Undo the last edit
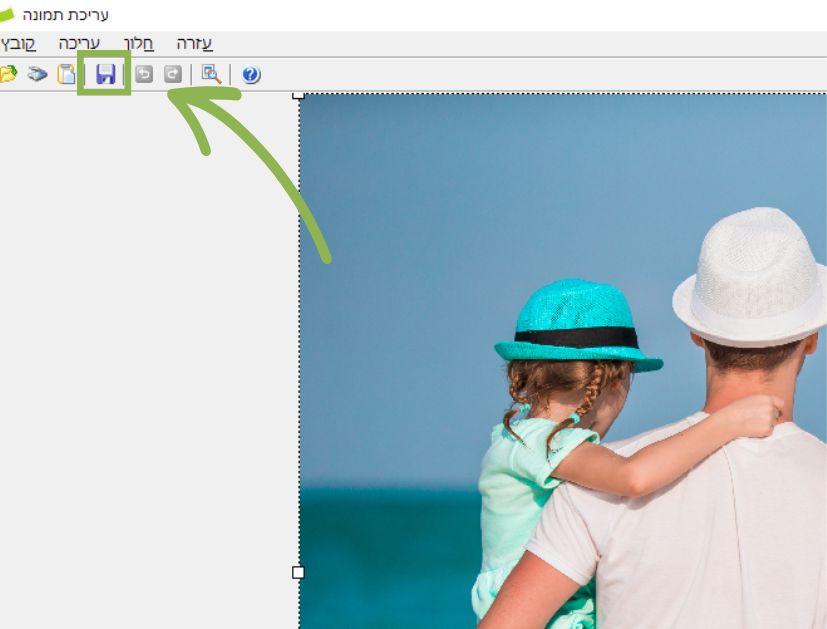 pos(144,74)
